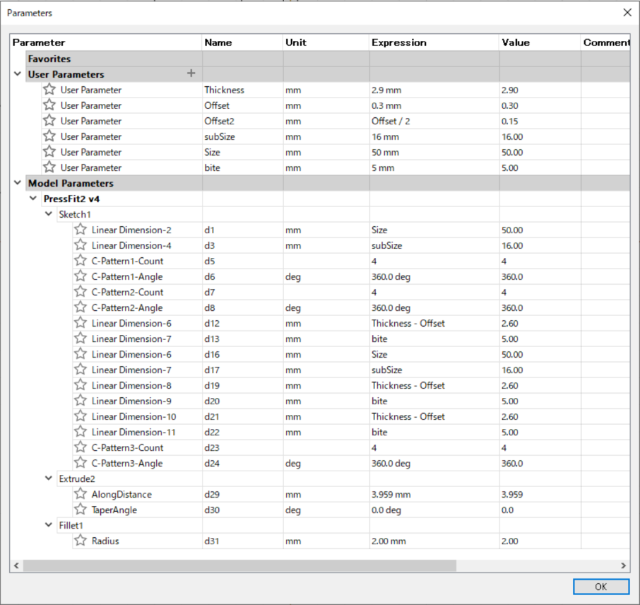
Task: Click the horizontal scrollbar left arrow
Action: [x=16, y=566]
